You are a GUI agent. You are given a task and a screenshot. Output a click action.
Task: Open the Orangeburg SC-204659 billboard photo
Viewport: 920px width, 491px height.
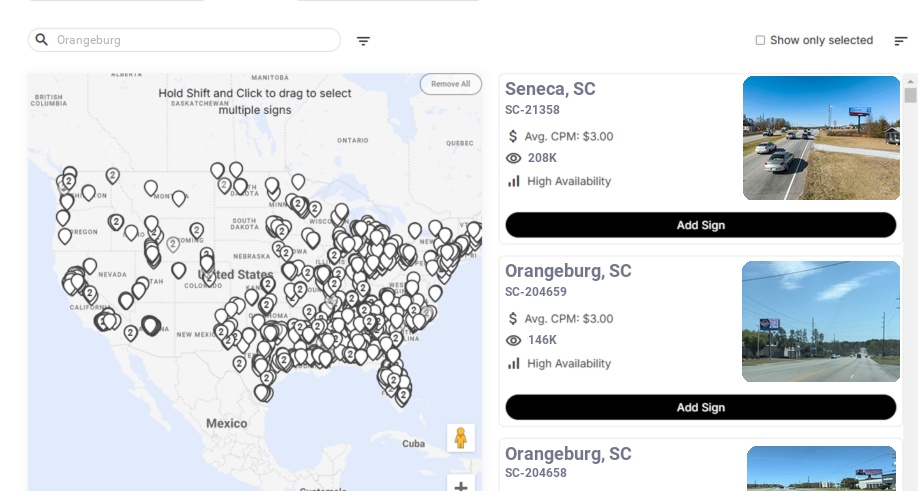(821, 321)
